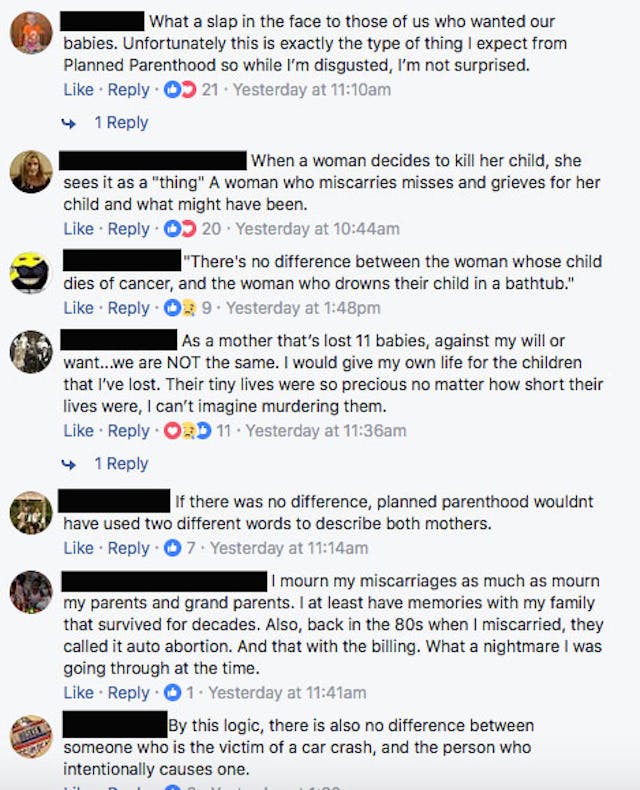Reply to the comment posted at 11:36am

click(x=128, y=431)
